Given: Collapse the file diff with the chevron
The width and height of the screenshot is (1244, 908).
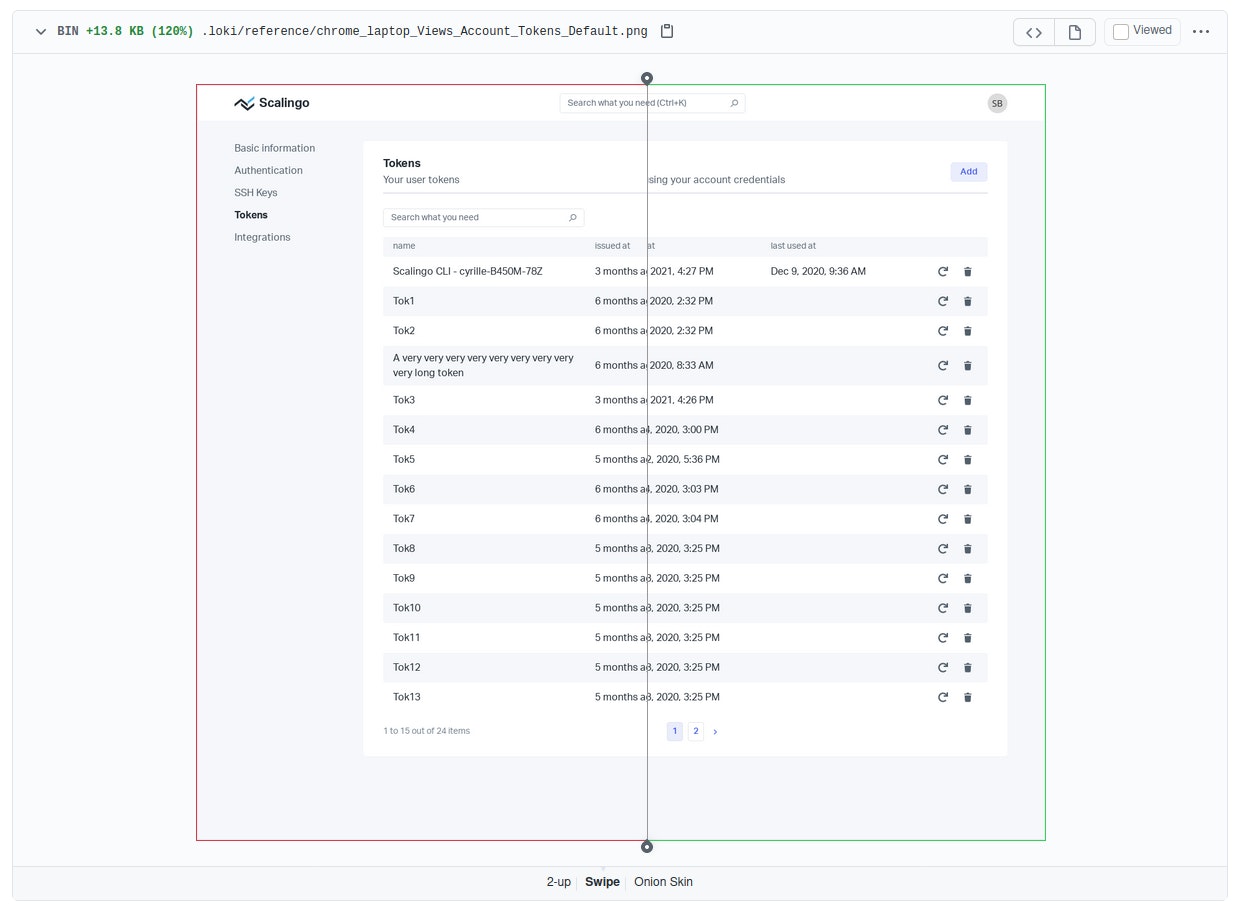Looking at the screenshot, I should tap(40, 31).
